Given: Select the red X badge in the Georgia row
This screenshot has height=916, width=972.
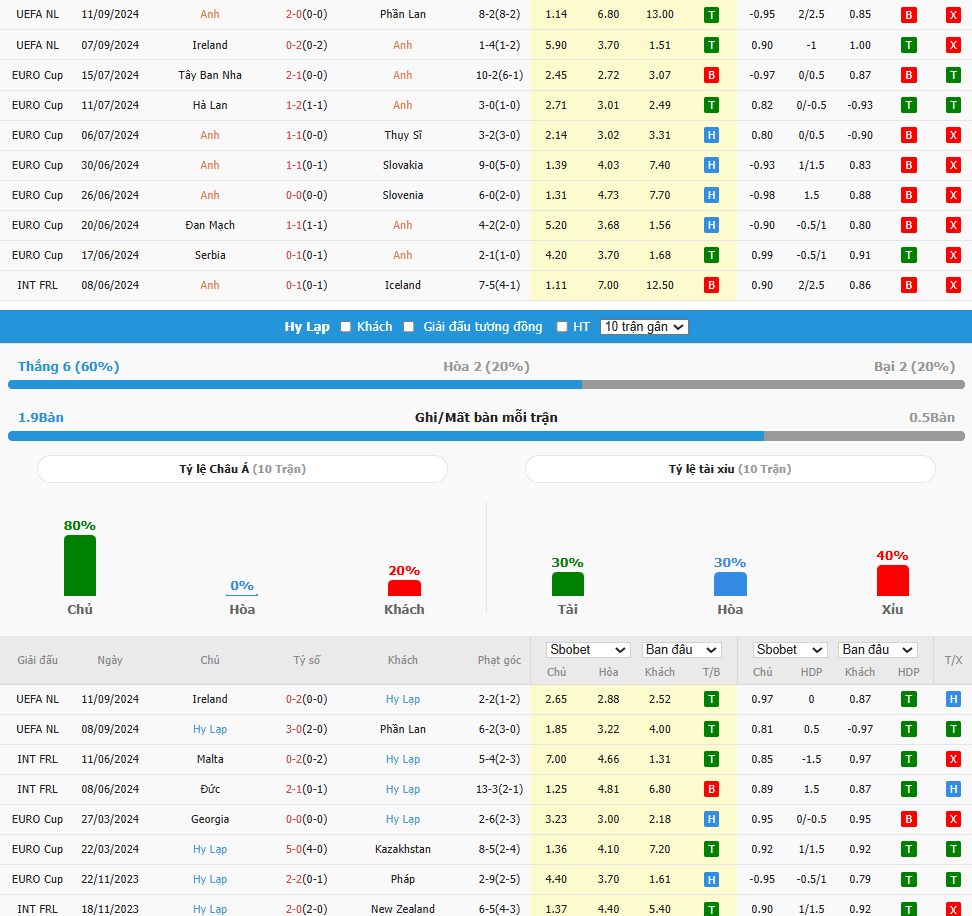Looking at the screenshot, I should coord(953,819).
